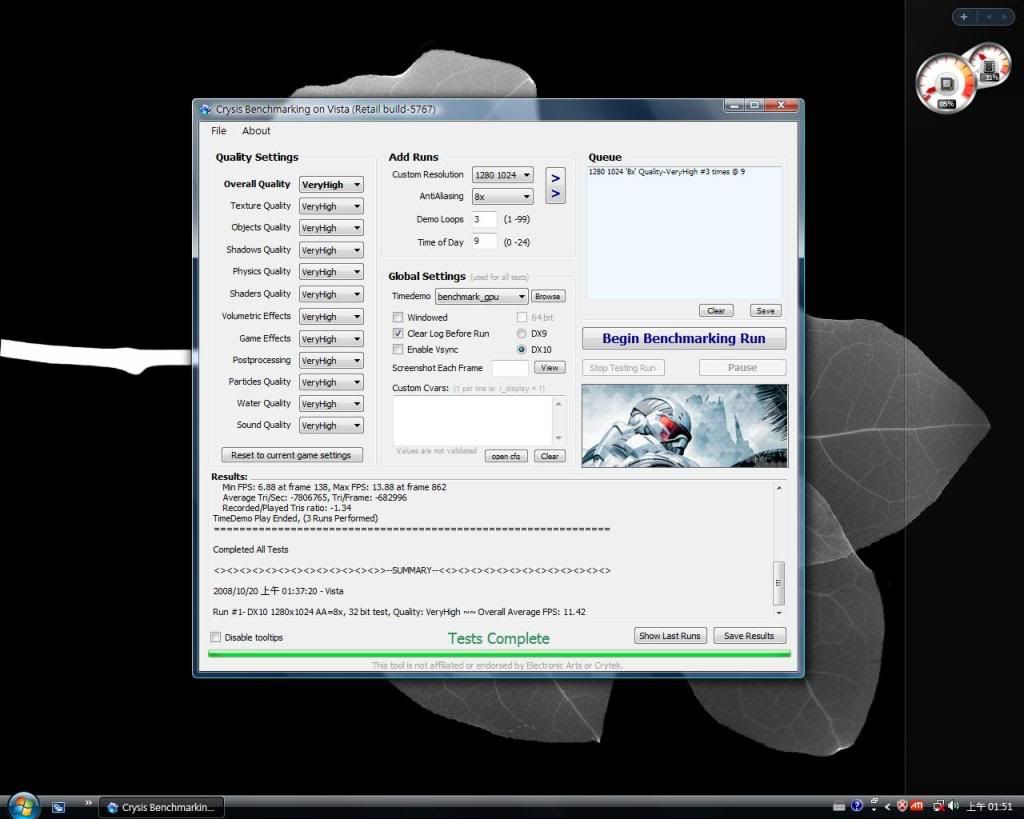Uncheck Clear Log Before Run
This screenshot has height=819, width=1024.
(x=397, y=333)
